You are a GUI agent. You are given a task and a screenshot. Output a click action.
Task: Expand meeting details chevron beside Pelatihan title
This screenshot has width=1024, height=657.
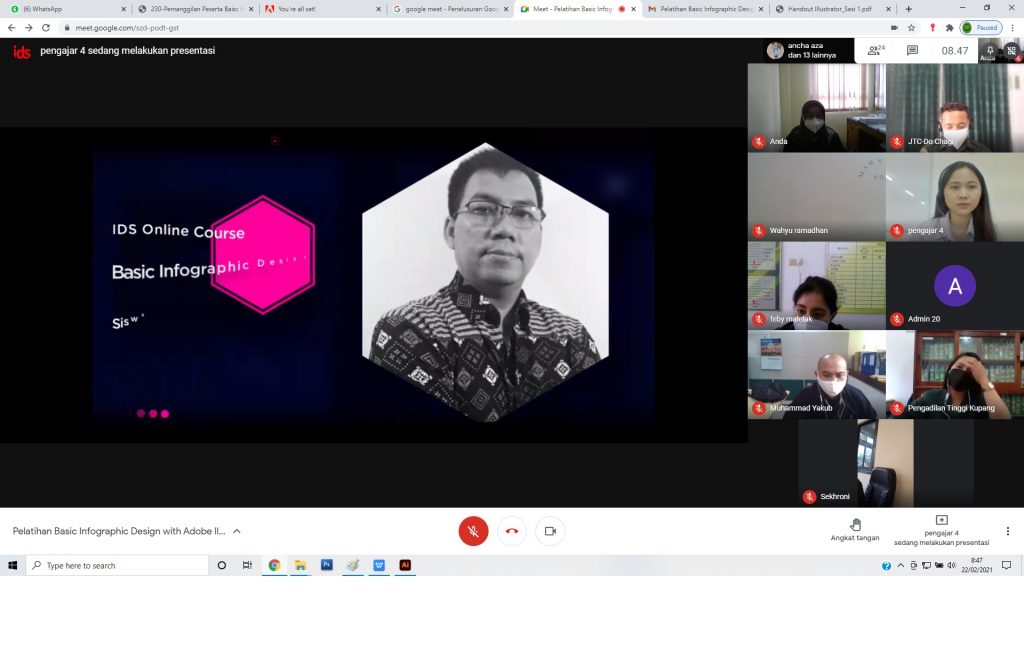[237, 531]
